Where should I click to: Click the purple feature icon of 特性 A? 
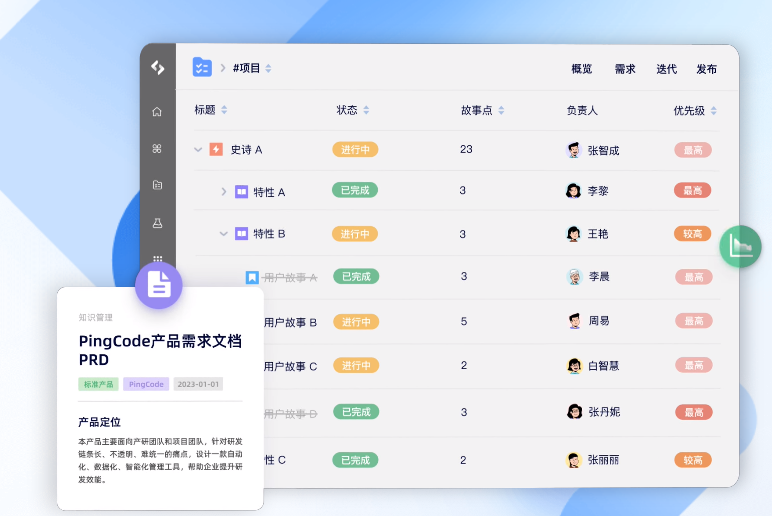tap(241, 192)
